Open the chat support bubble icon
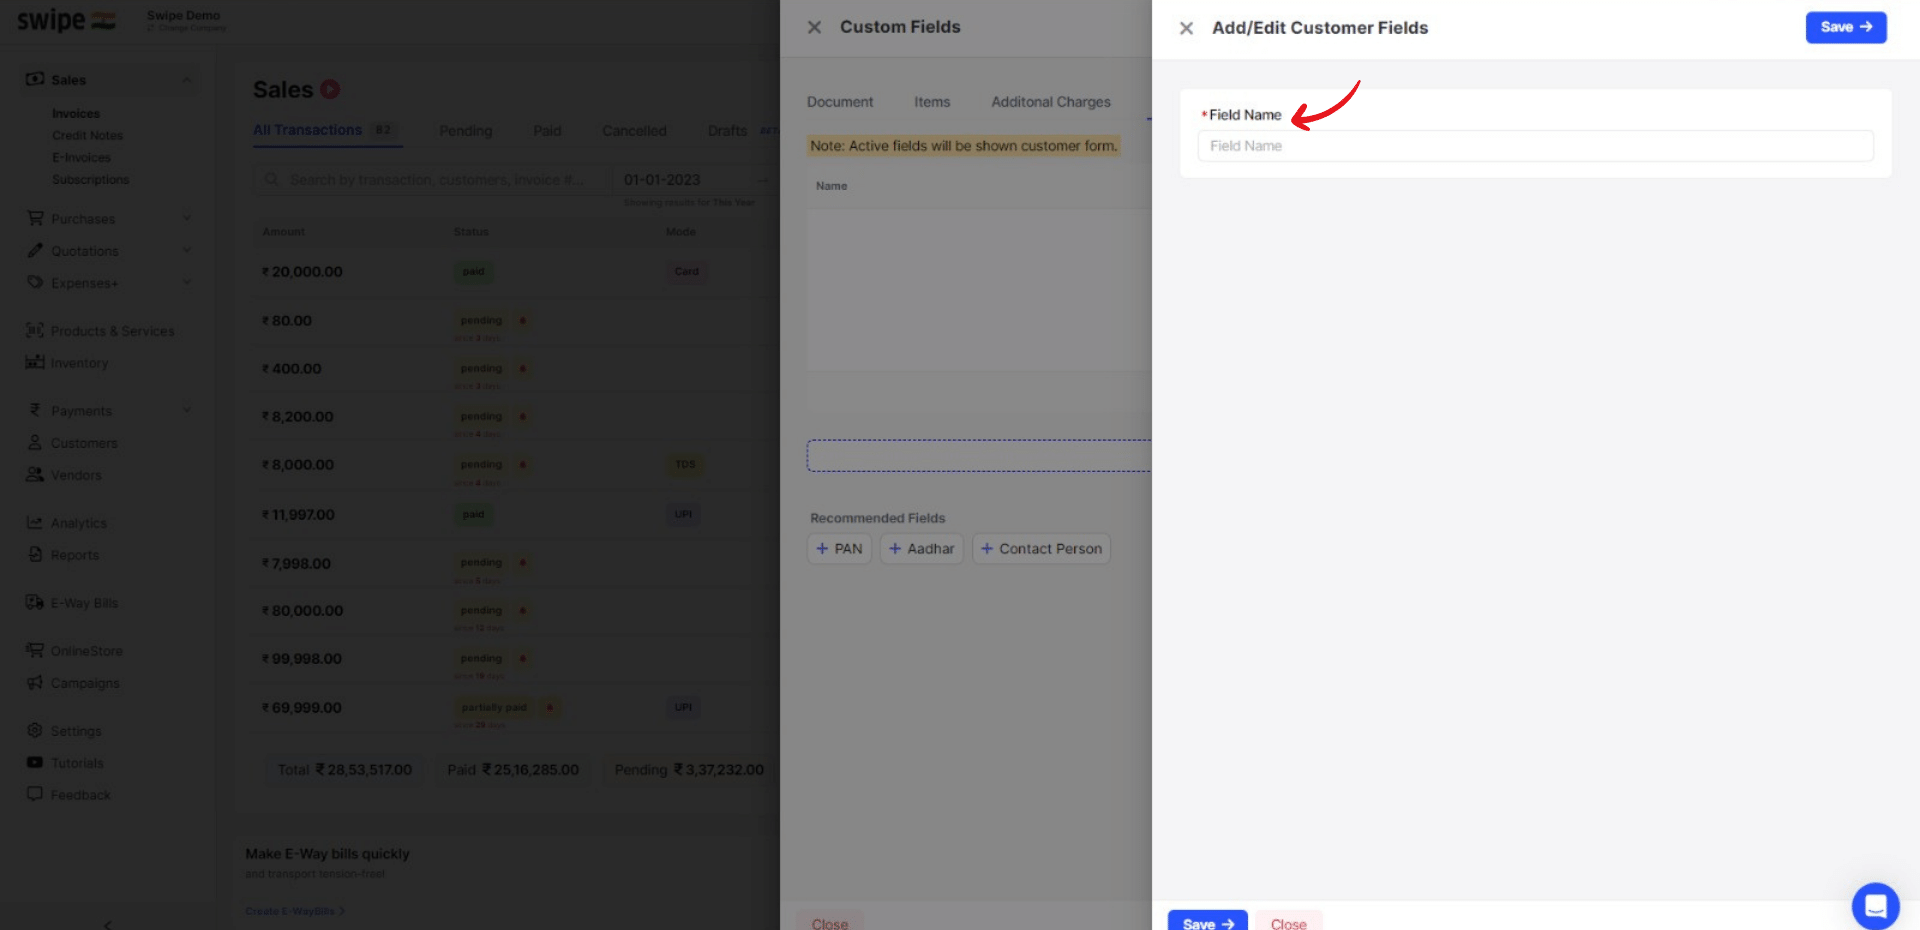 tap(1875, 906)
